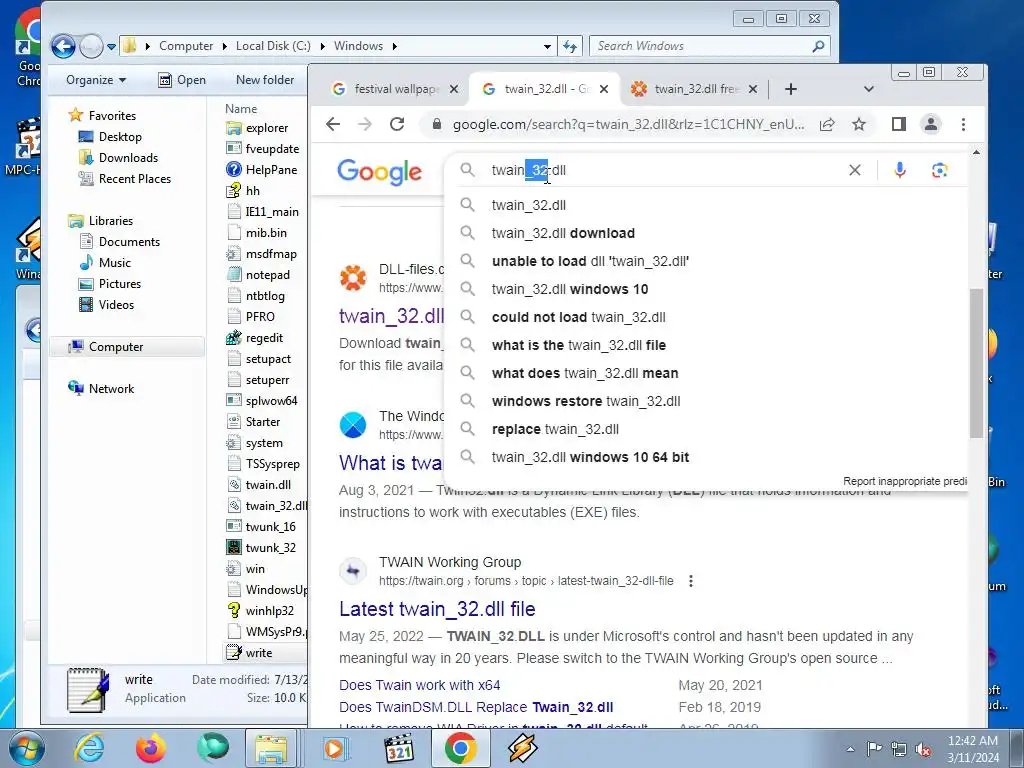This screenshot has width=1024, height=768.
Task: Click the Explorer search magnifier icon
Action: tap(818, 46)
